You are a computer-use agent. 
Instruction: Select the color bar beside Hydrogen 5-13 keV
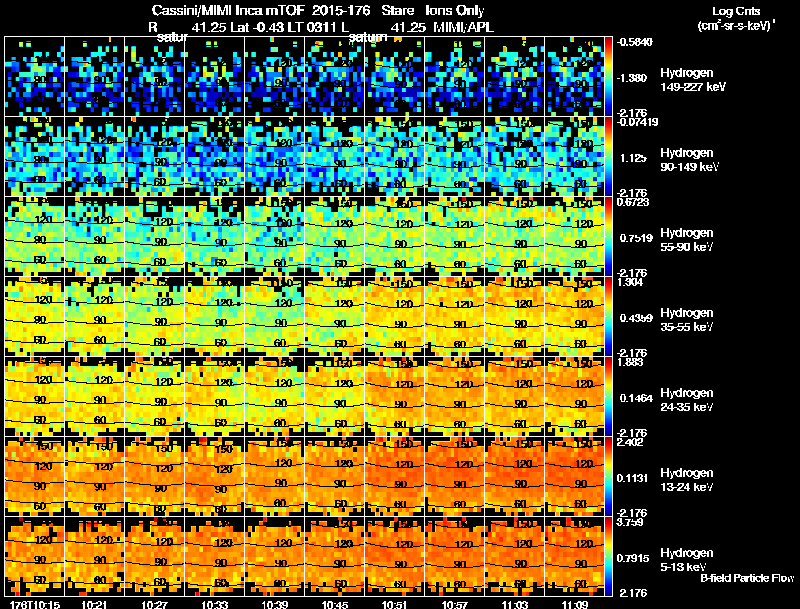click(x=608, y=557)
